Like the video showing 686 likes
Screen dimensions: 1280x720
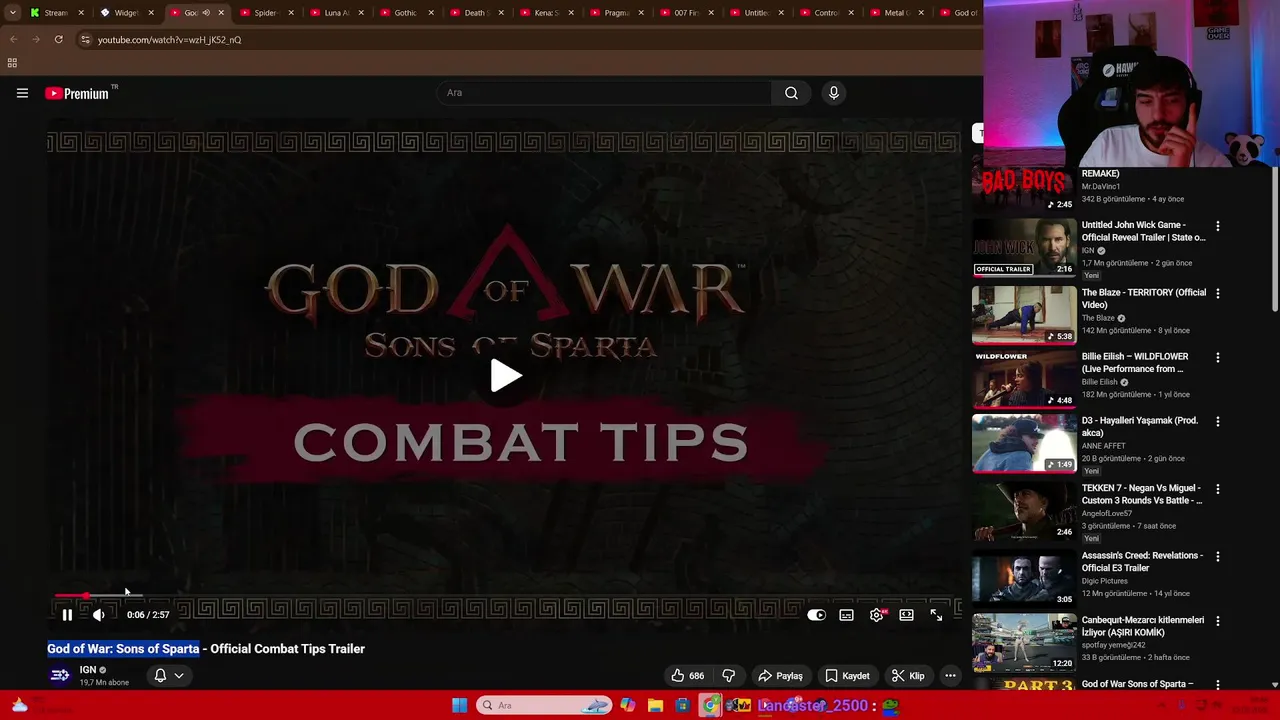(687, 676)
